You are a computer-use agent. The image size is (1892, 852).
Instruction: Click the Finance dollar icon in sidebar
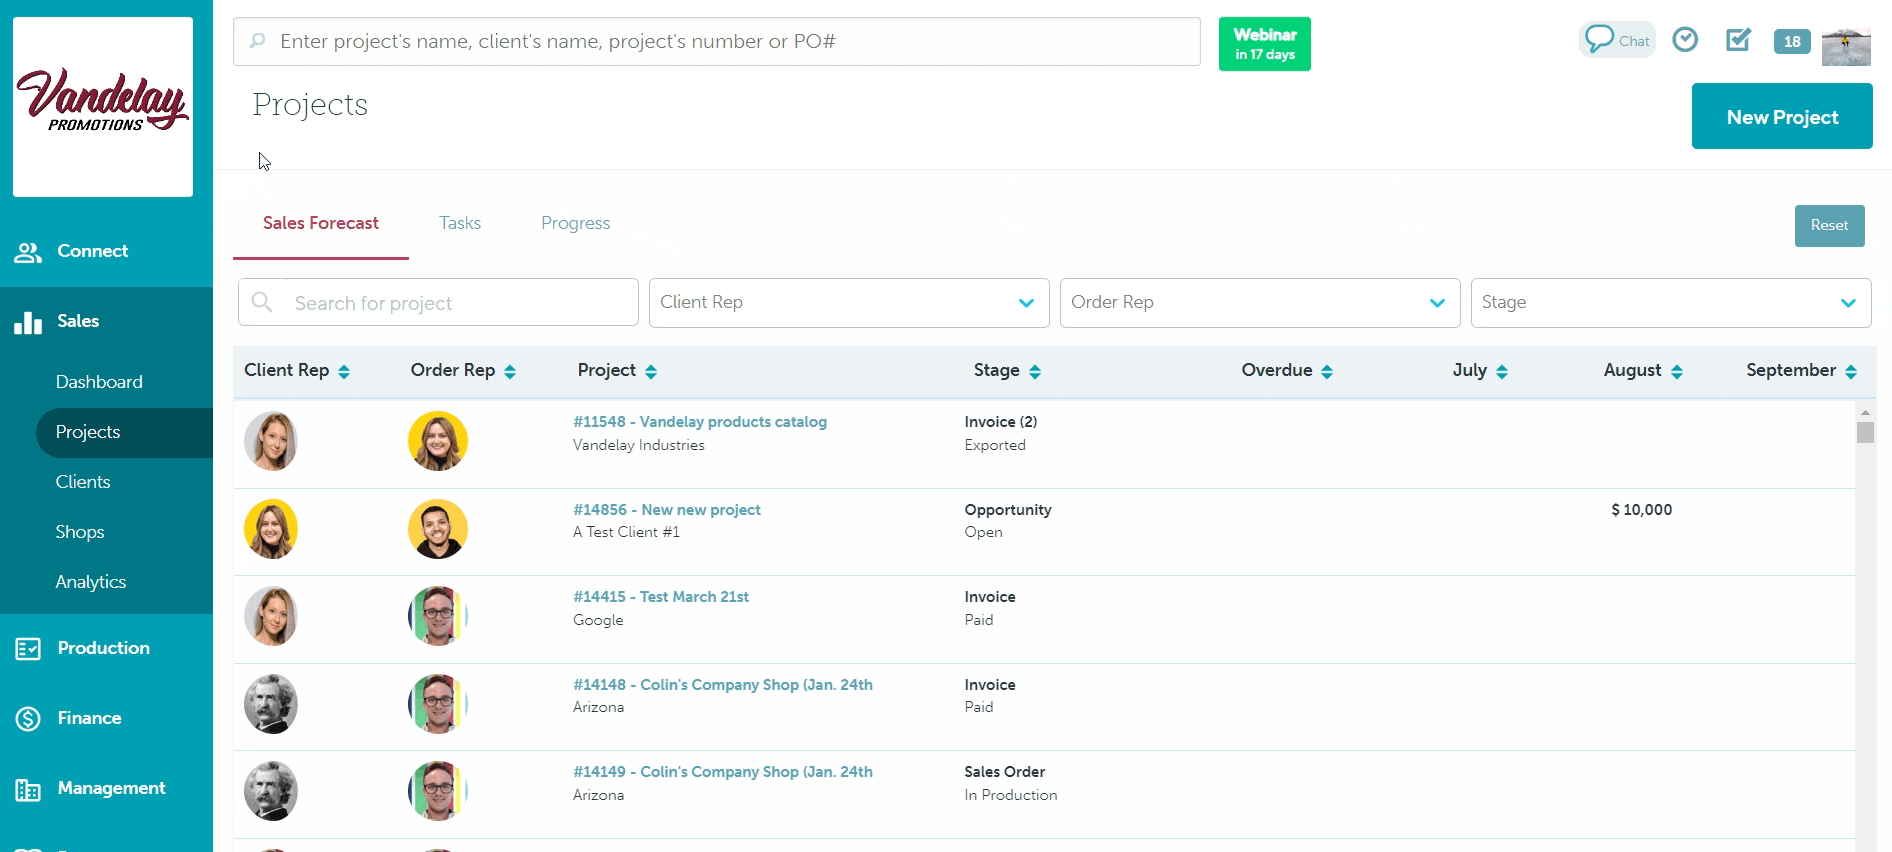[x=28, y=718]
